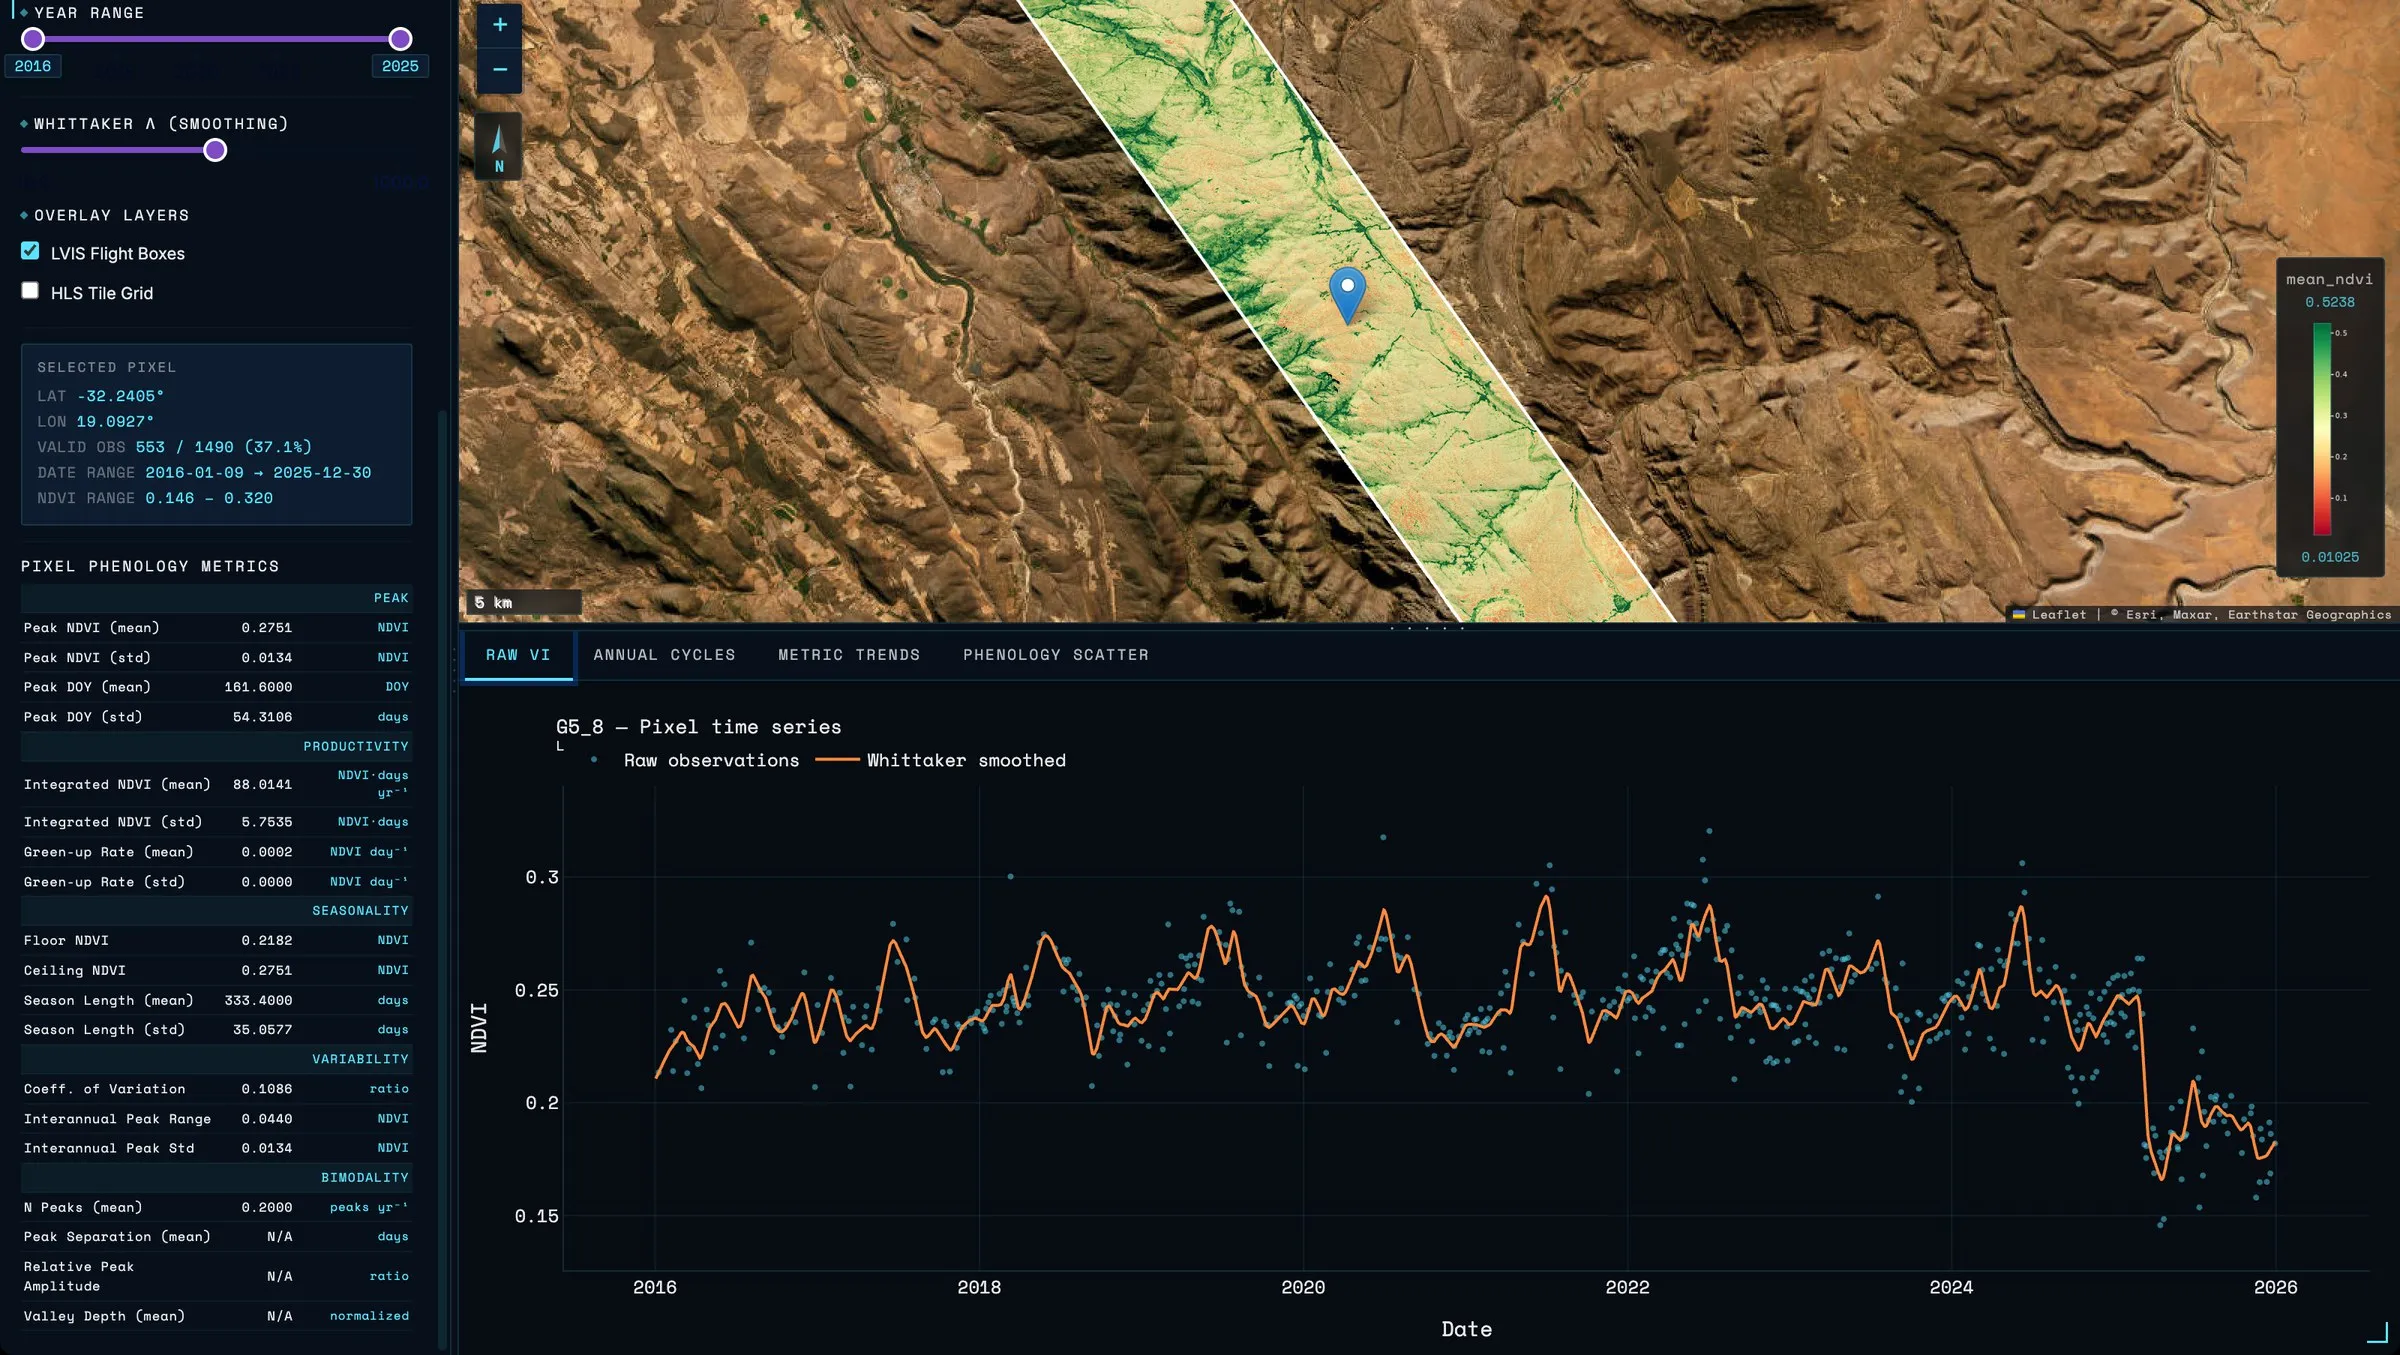Click the Peak DOY (mean) row

tap(216, 687)
